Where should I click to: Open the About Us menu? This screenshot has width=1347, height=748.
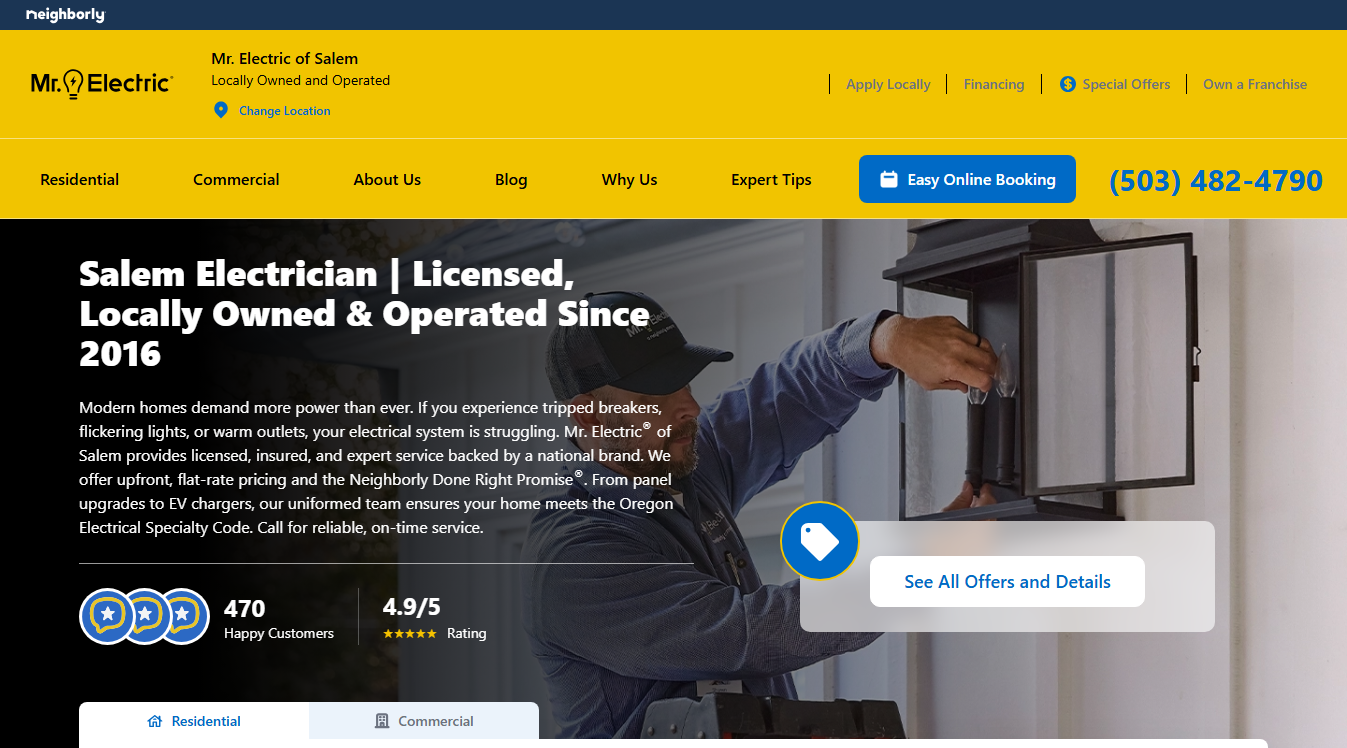pos(387,180)
